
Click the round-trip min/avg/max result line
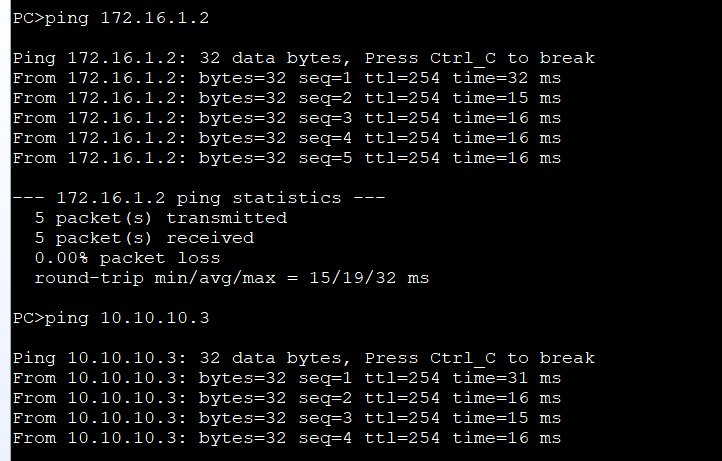[x=231, y=278]
